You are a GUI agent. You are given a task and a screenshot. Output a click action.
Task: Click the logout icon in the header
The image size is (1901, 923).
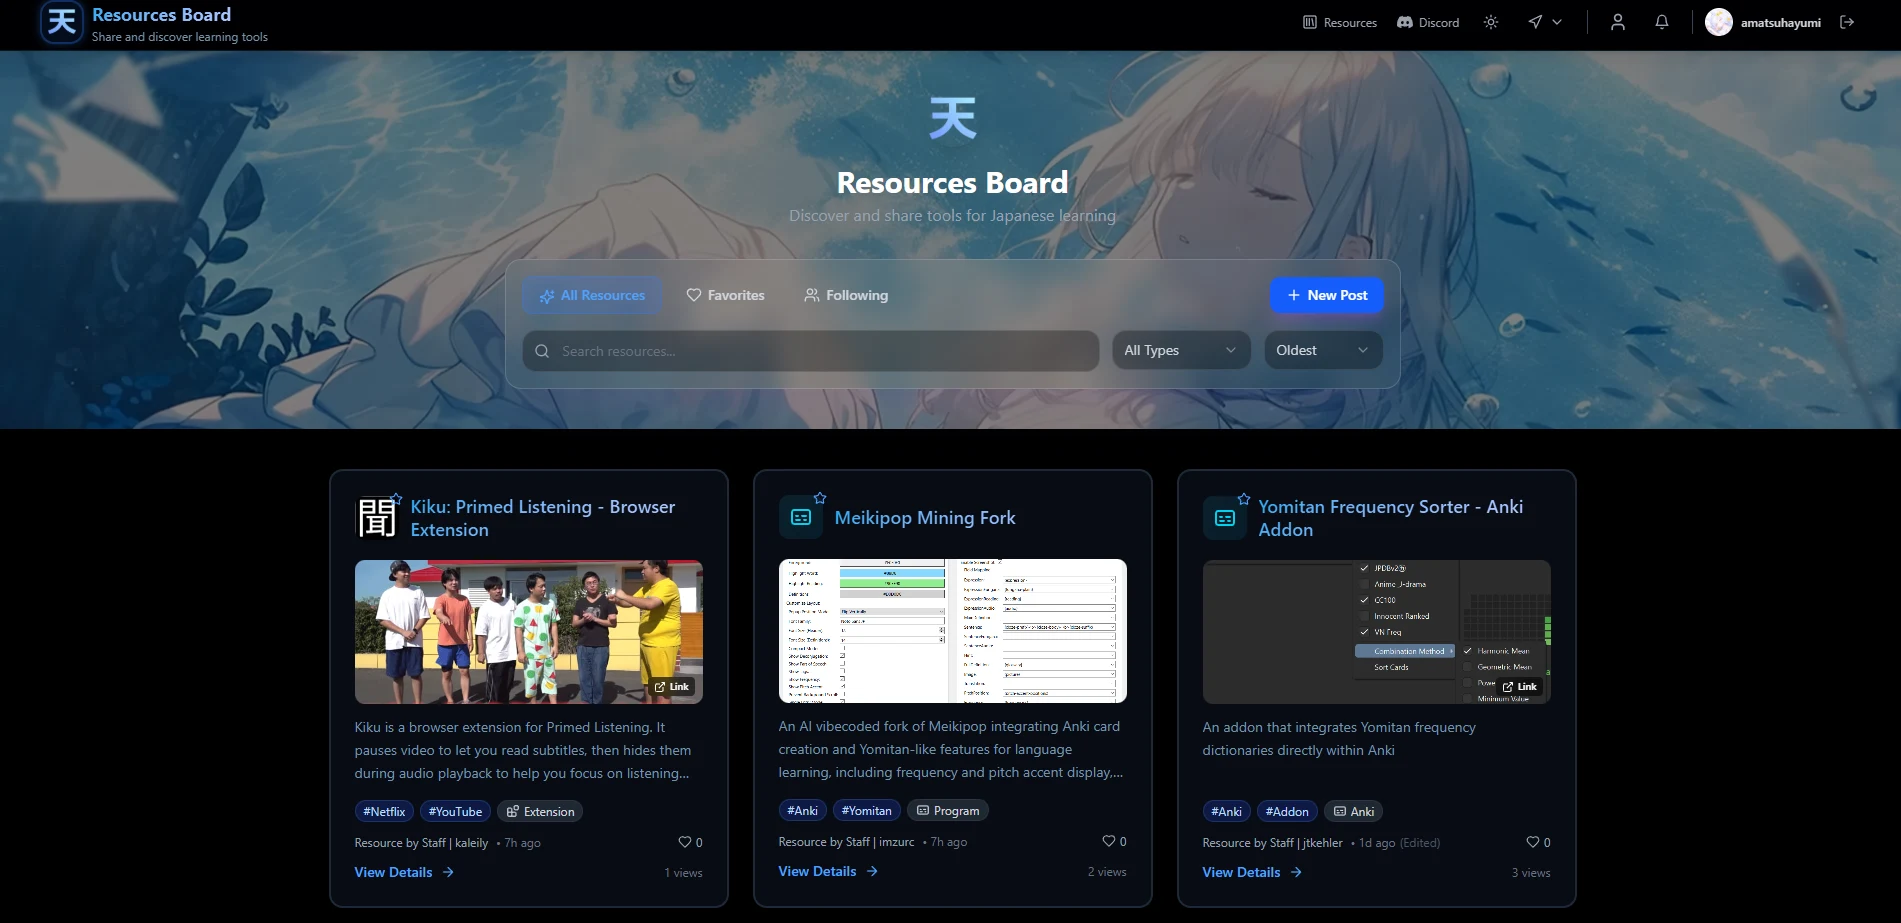tap(1847, 22)
